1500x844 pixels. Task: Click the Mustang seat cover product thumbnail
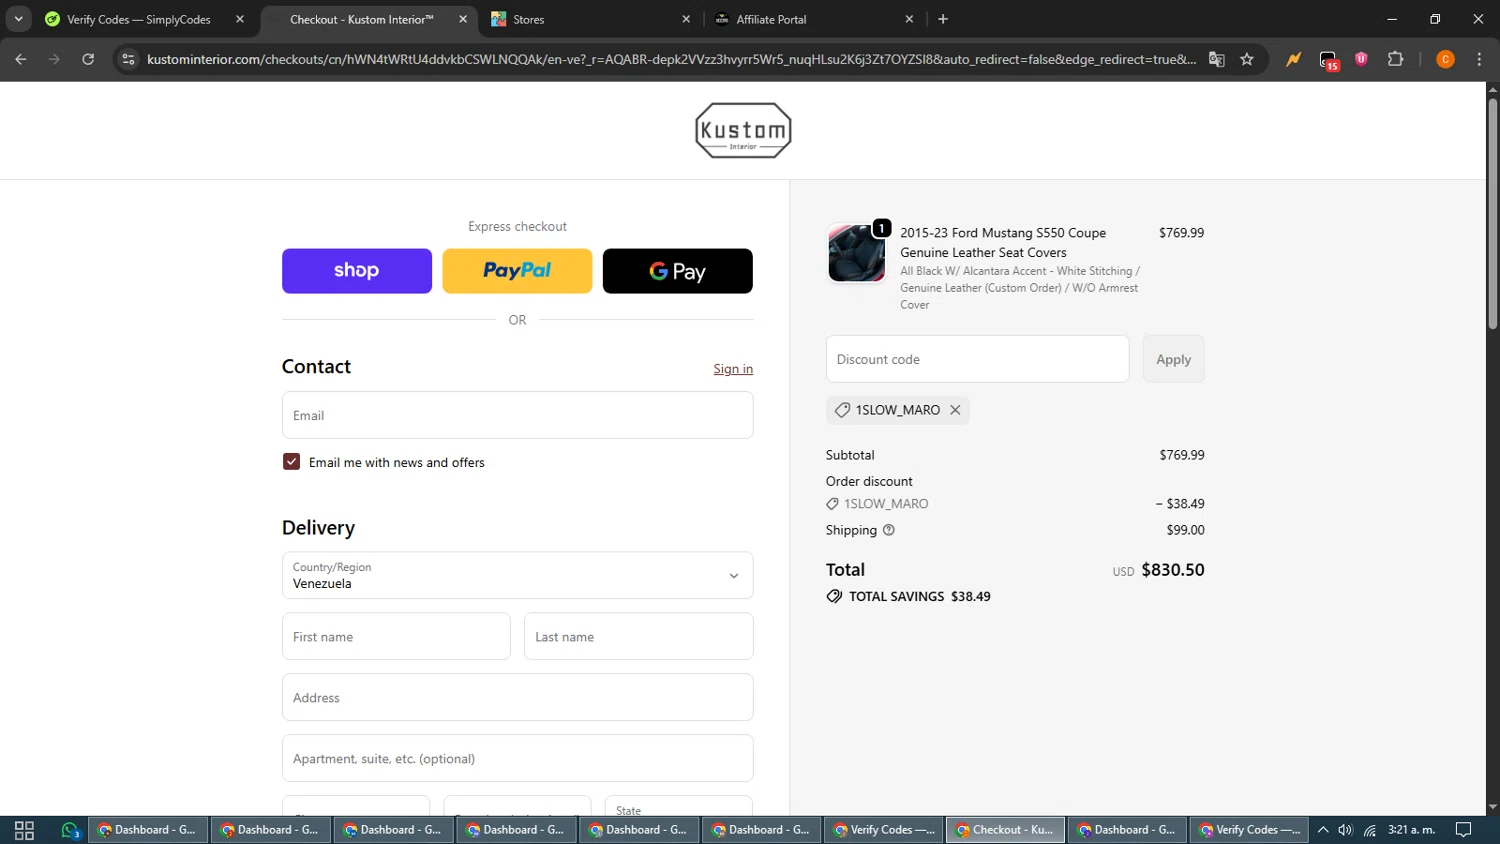coord(856,253)
